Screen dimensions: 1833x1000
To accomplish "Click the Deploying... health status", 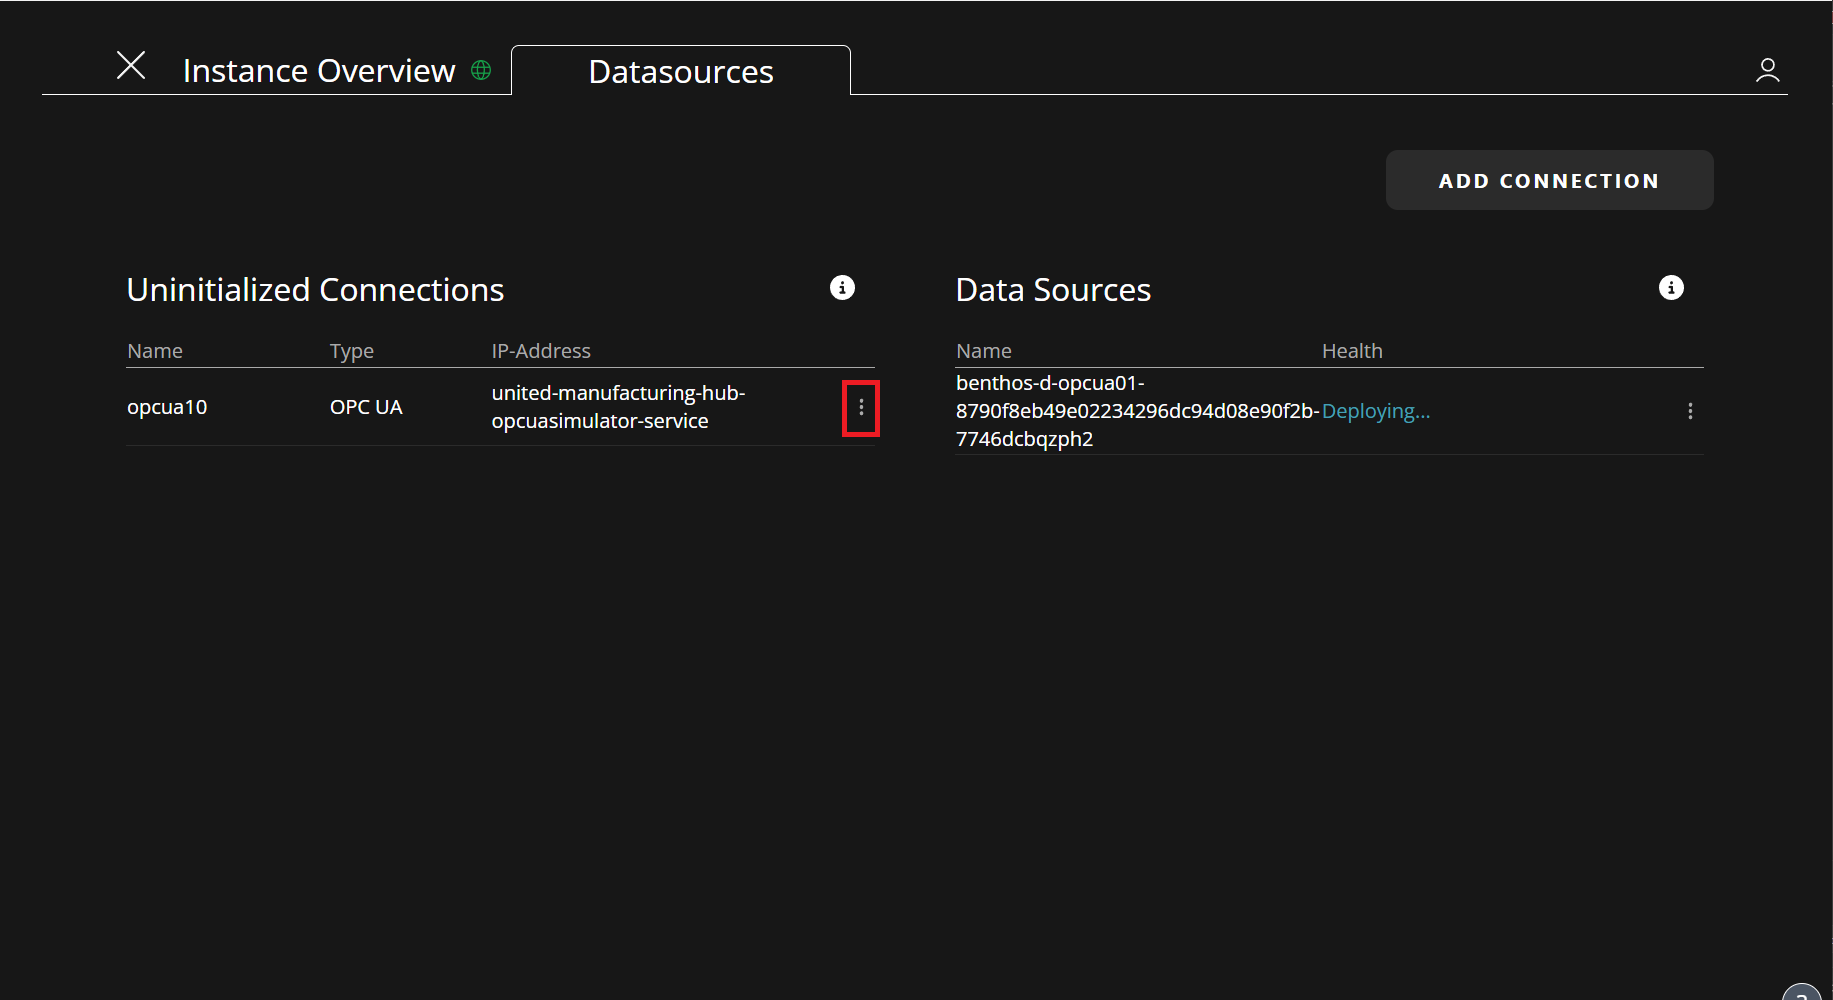I will (1376, 411).
